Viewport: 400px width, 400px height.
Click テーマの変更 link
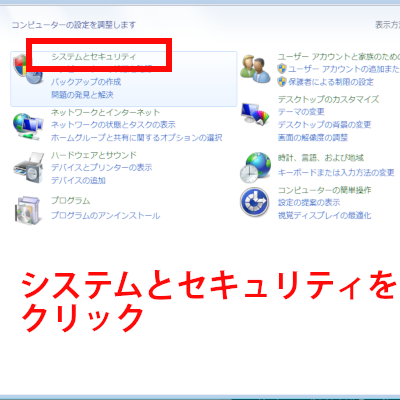tap(301, 112)
